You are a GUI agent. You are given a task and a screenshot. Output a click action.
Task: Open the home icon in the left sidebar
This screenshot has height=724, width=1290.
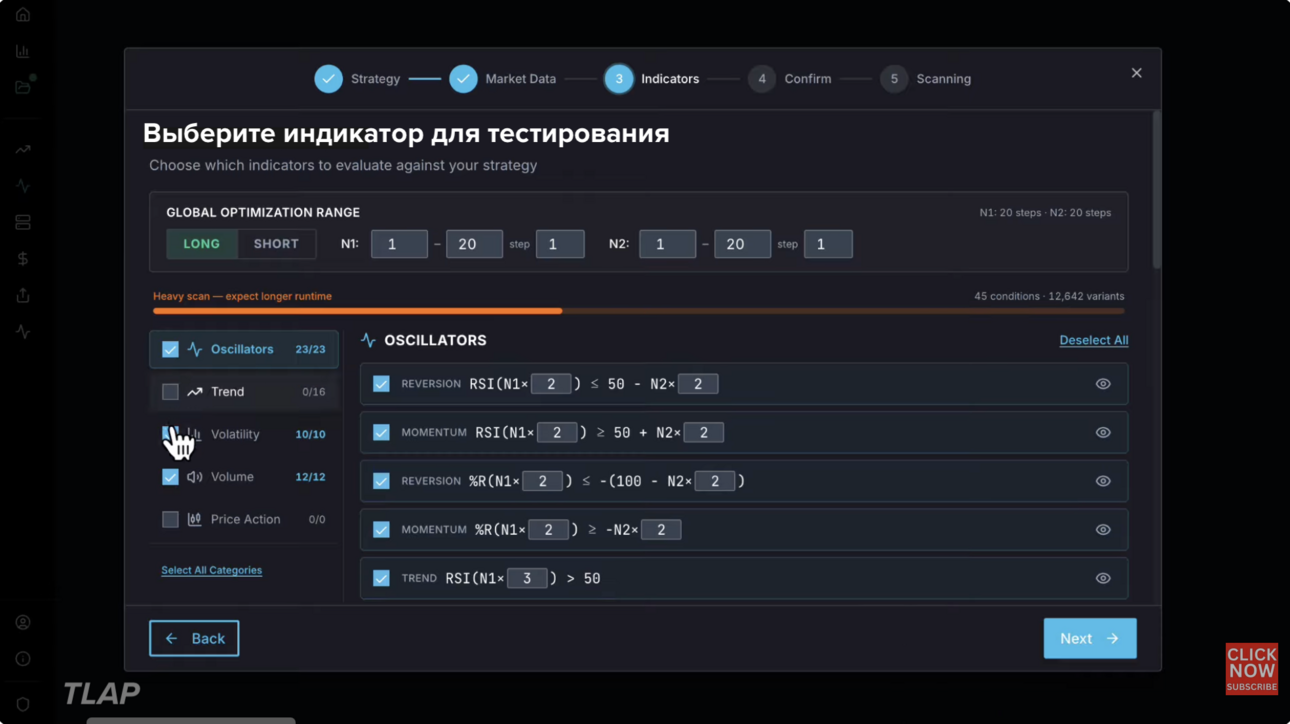23,15
